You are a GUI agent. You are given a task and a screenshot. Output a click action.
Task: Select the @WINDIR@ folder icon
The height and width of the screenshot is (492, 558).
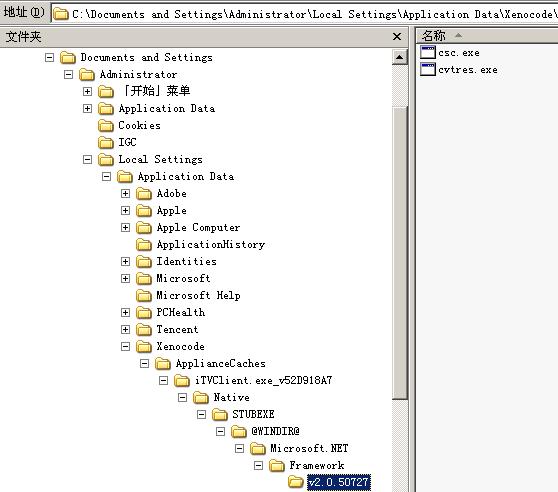tap(239, 432)
